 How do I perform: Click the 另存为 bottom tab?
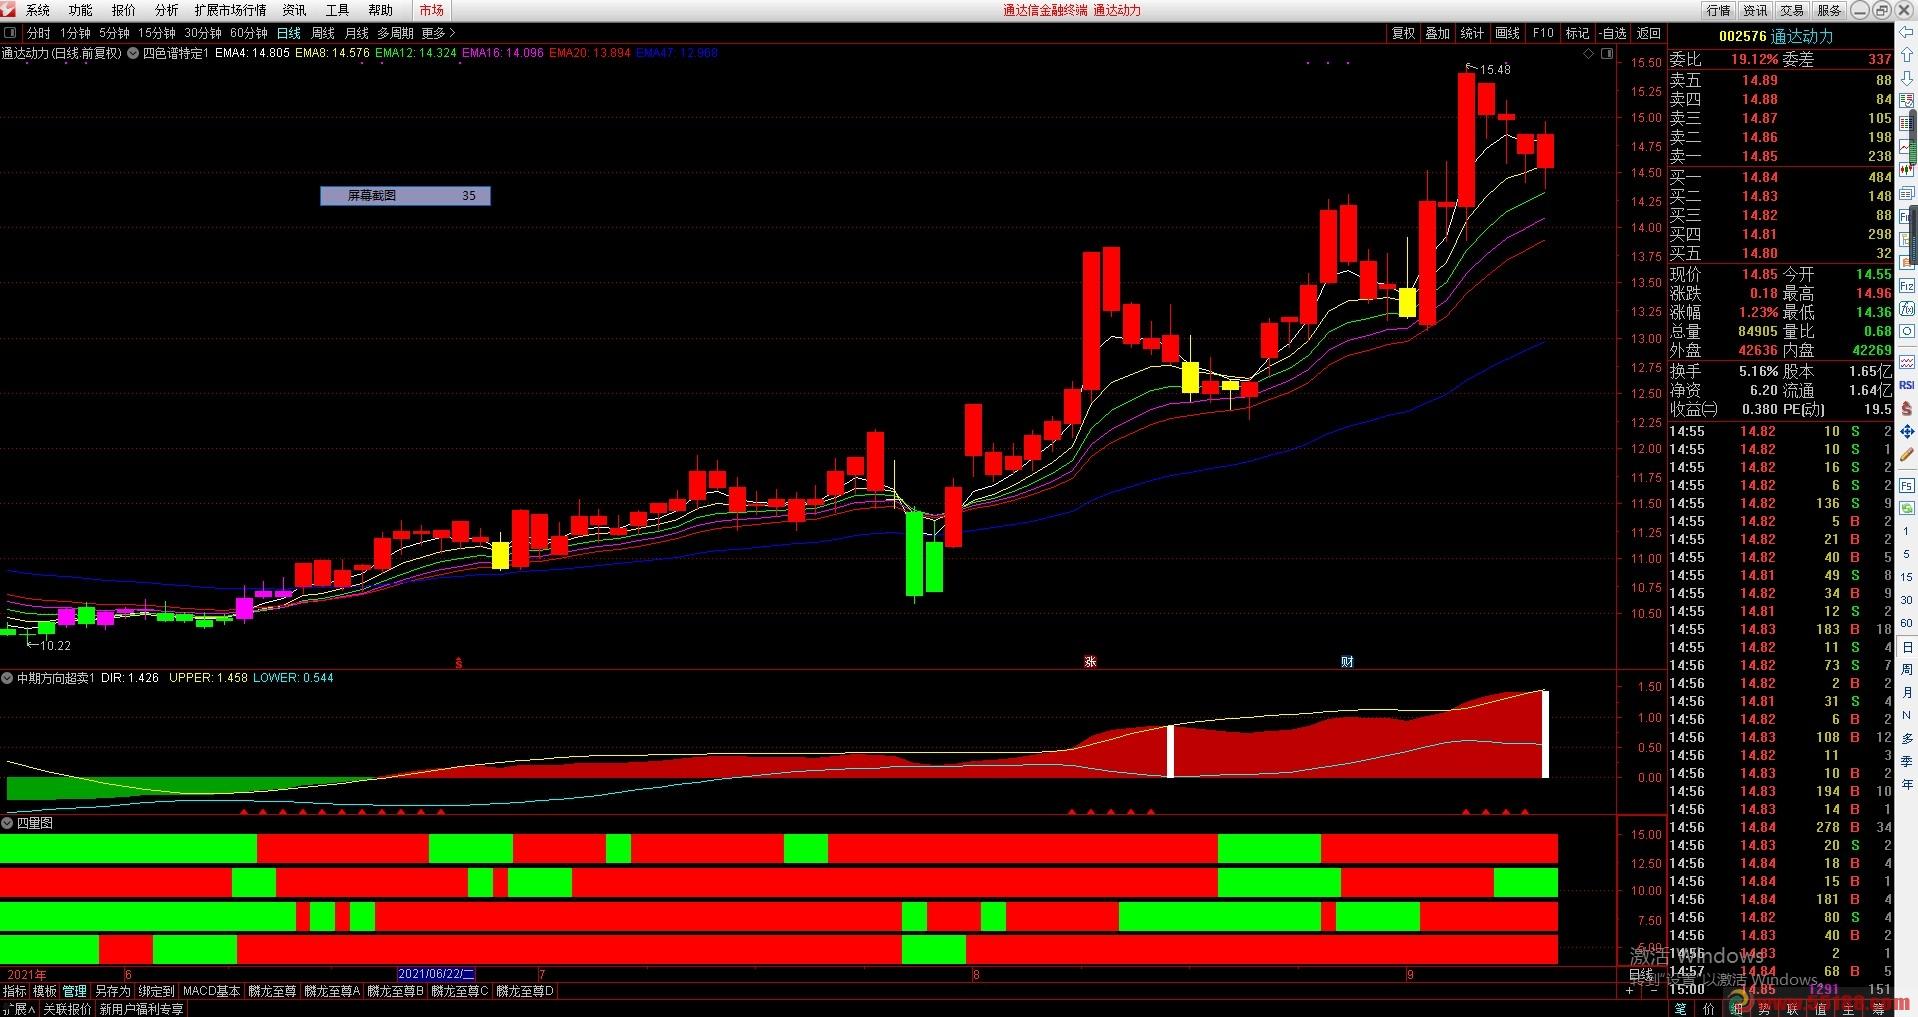coord(113,991)
